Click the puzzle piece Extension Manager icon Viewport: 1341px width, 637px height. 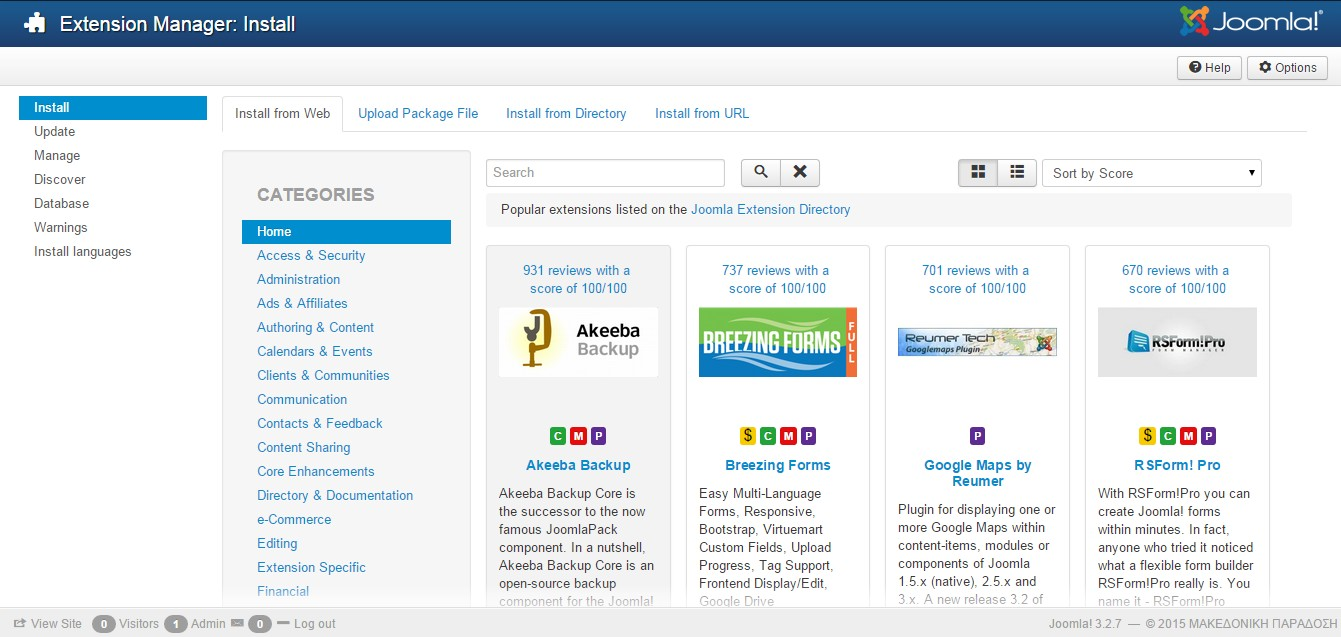click(x=35, y=23)
